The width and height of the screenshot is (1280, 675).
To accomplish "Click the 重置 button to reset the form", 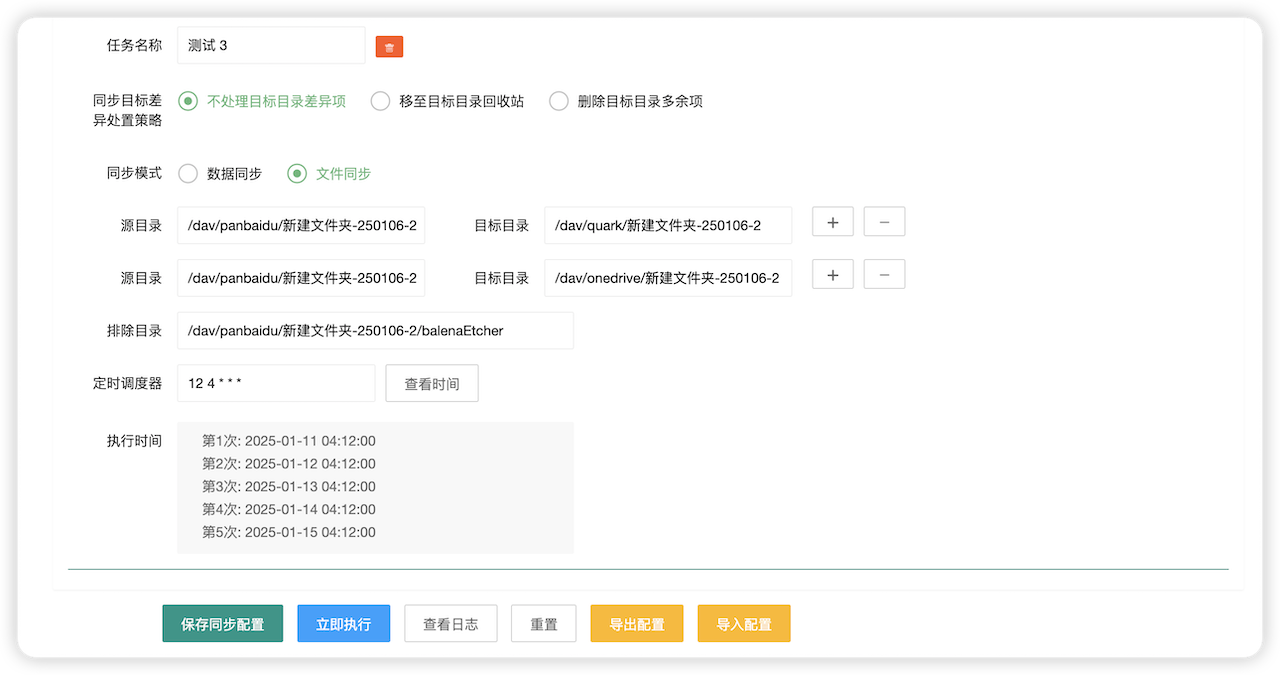I will click(x=543, y=623).
